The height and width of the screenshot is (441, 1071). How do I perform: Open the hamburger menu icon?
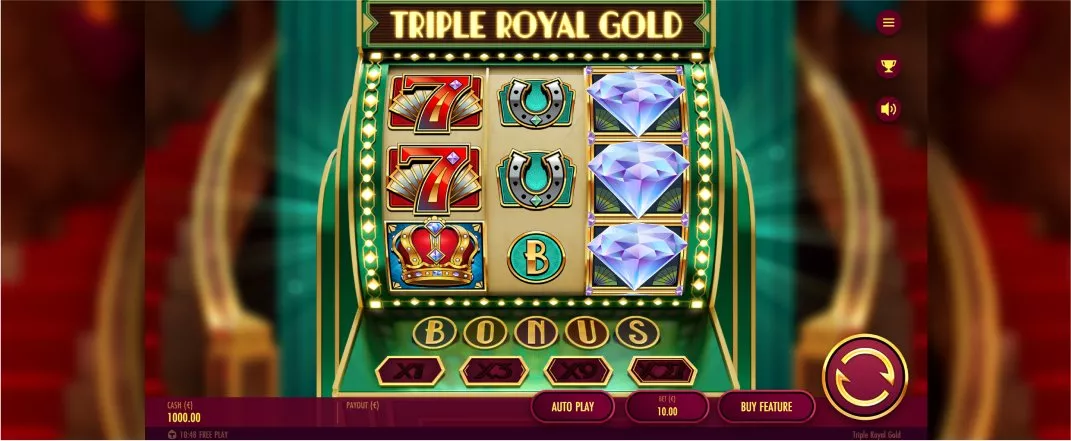point(888,23)
